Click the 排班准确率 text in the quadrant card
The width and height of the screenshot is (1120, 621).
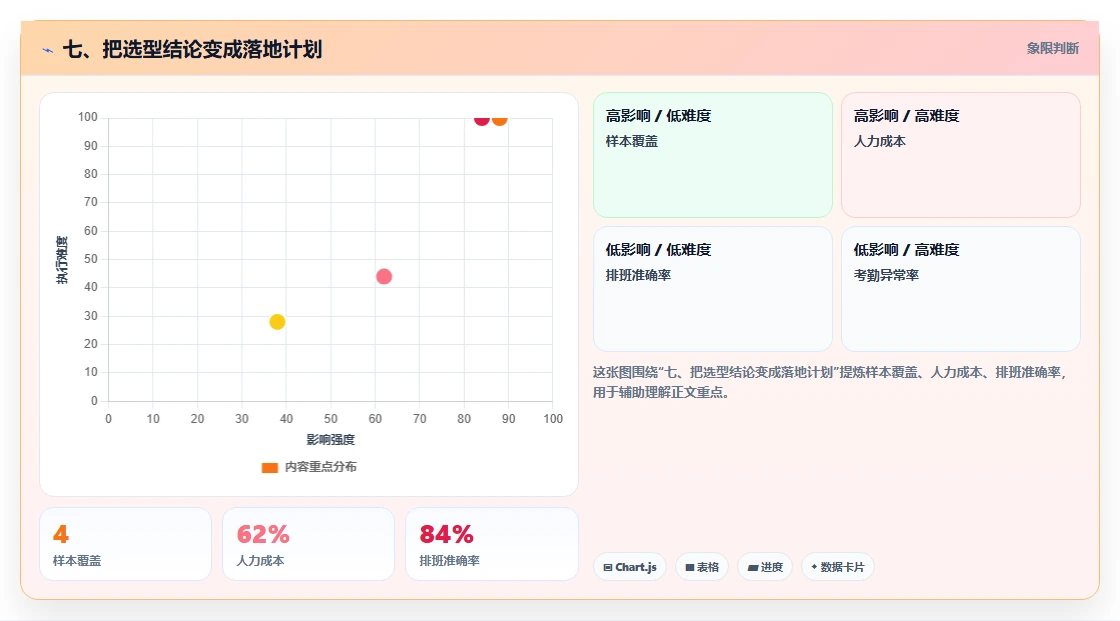pos(638,275)
